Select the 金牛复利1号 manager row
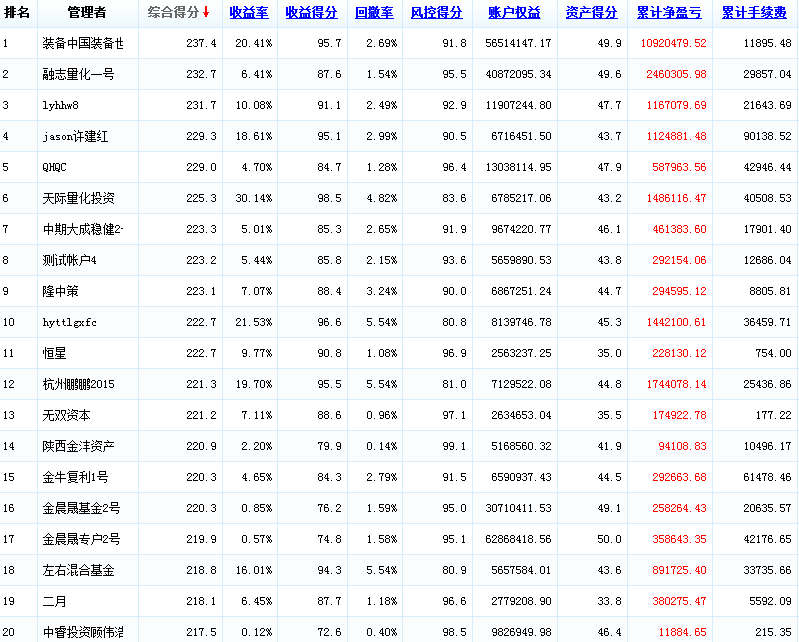799x642 pixels. point(76,478)
